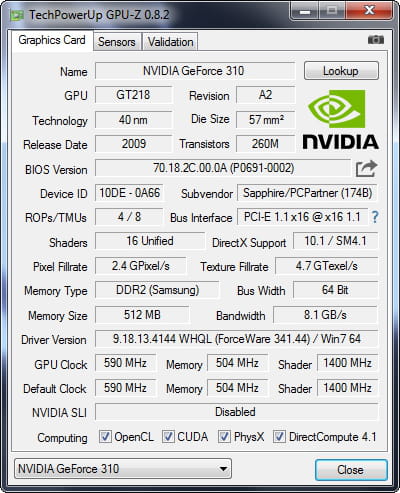This screenshot has height=493, width=400.
Task: Click the Bus Interface question mark
Action: tap(375, 217)
